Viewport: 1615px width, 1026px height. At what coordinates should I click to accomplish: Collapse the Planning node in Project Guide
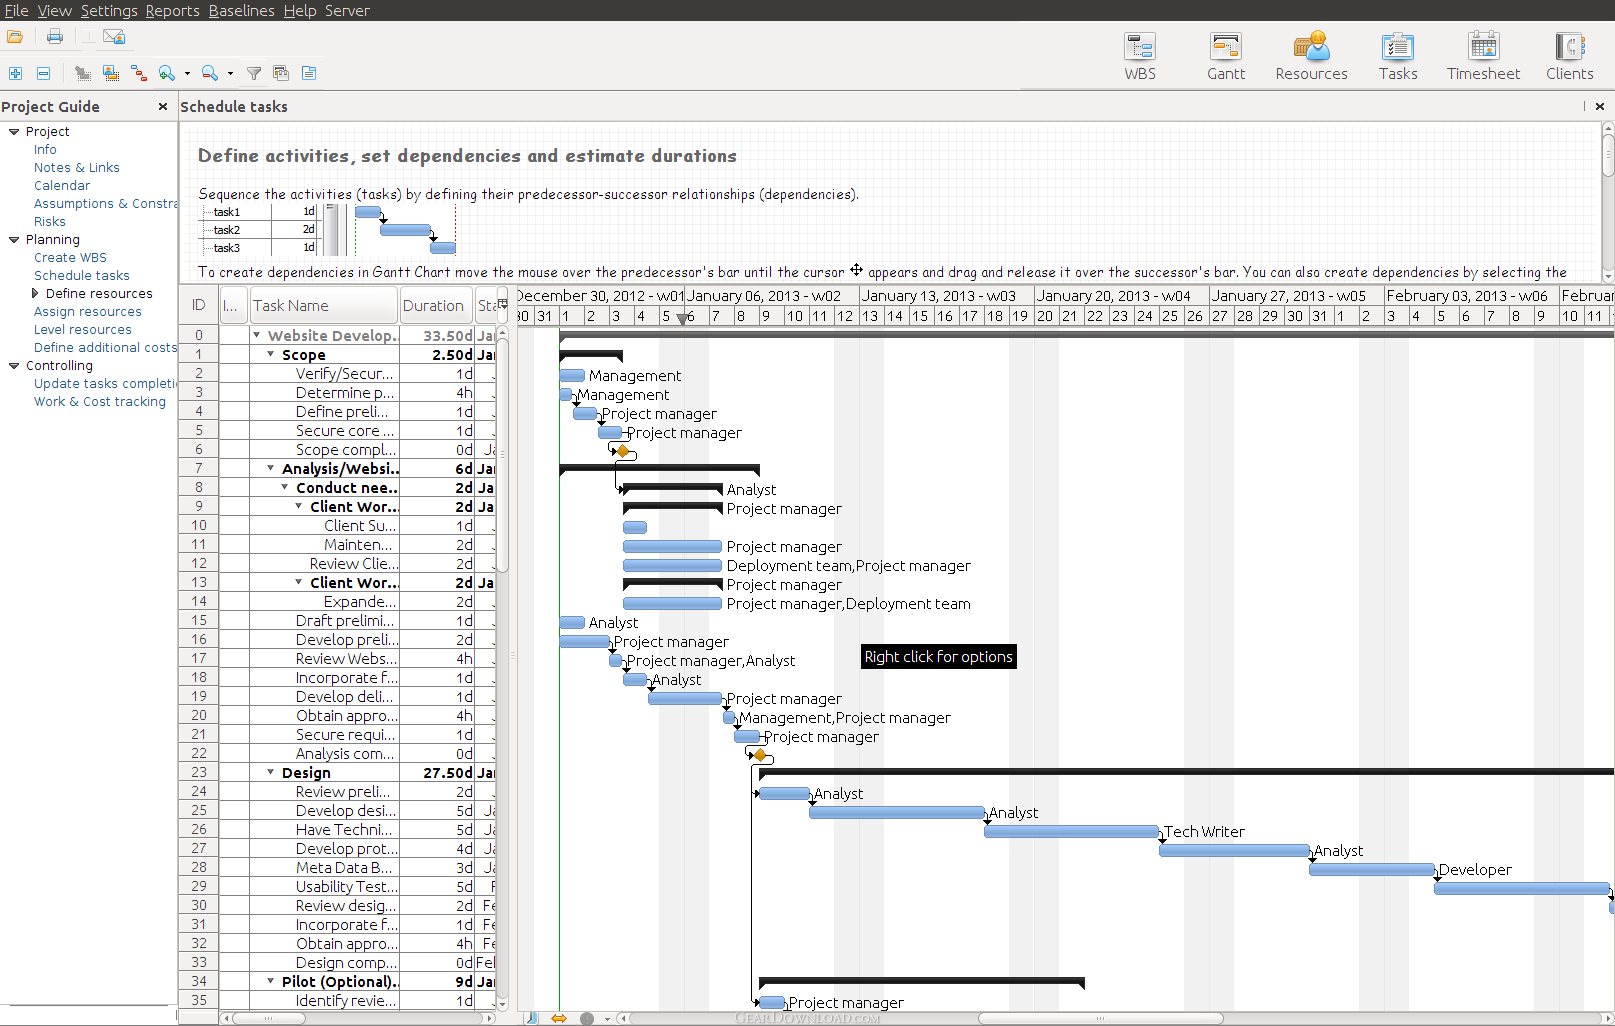[x=14, y=239]
